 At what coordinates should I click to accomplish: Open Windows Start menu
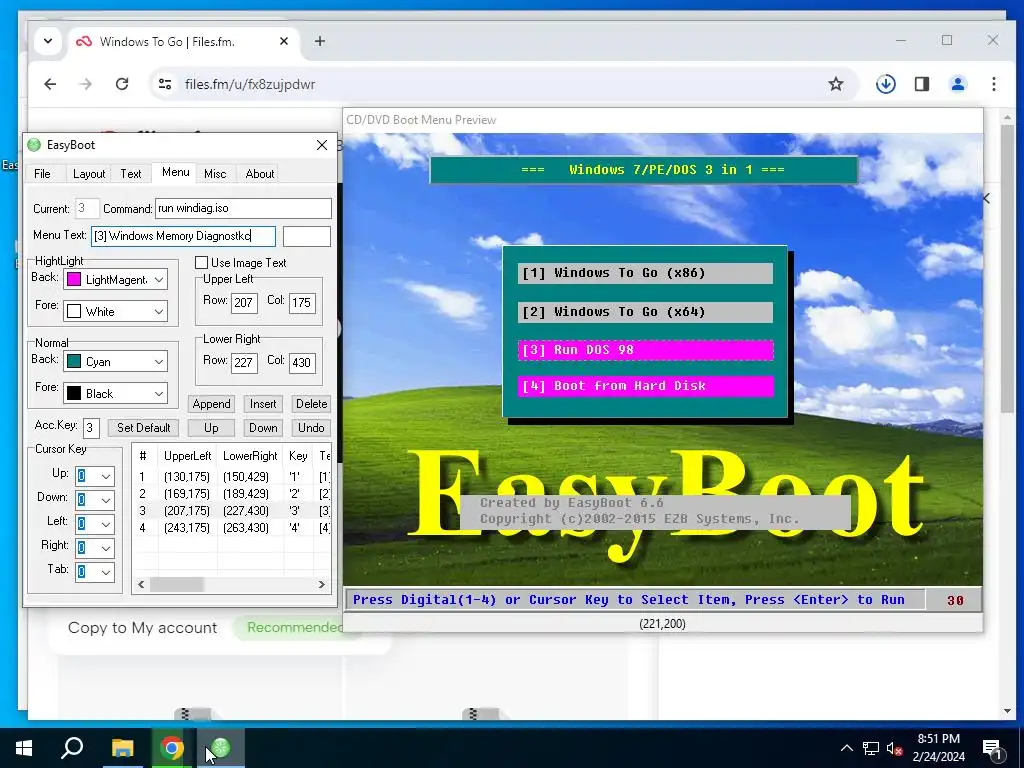click(24, 748)
